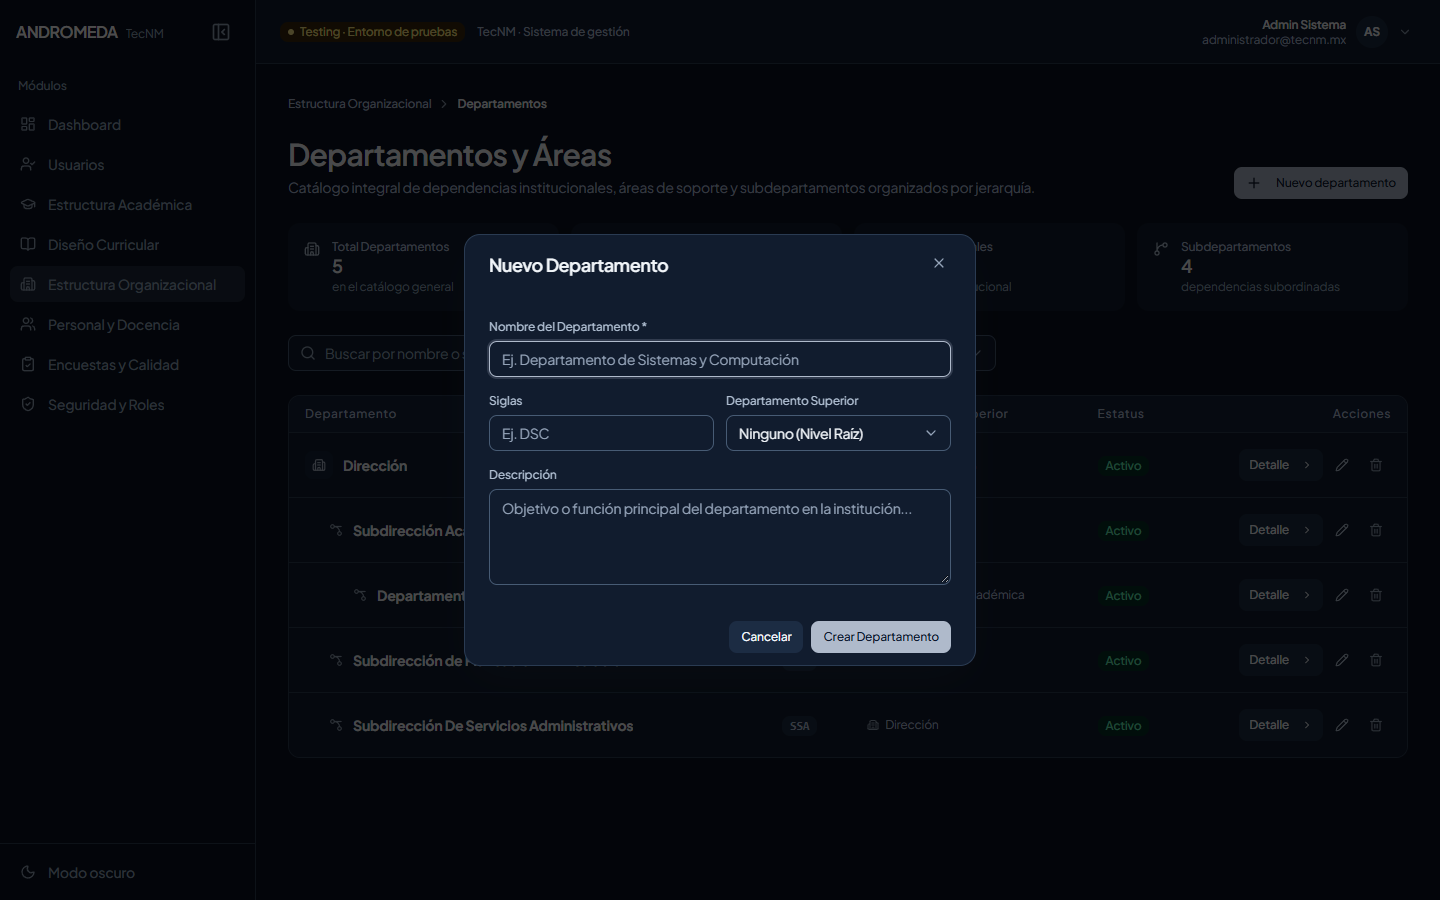The height and width of the screenshot is (900, 1440).
Task: Focus the Nombre del Departamento field
Action: click(720, 359)
